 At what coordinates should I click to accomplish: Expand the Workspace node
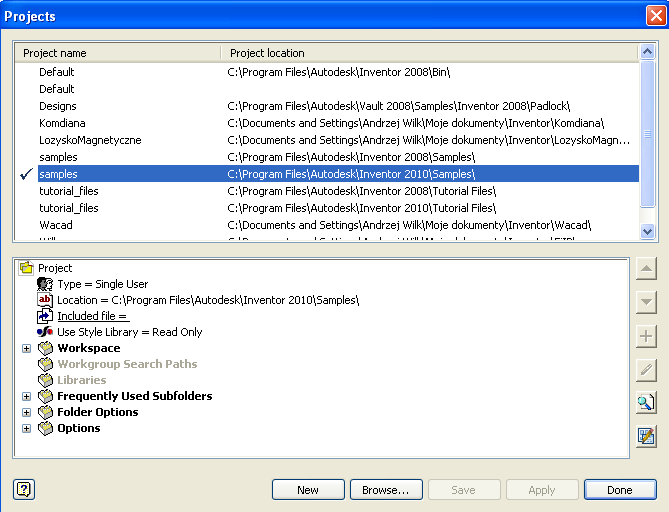point(26,349)
